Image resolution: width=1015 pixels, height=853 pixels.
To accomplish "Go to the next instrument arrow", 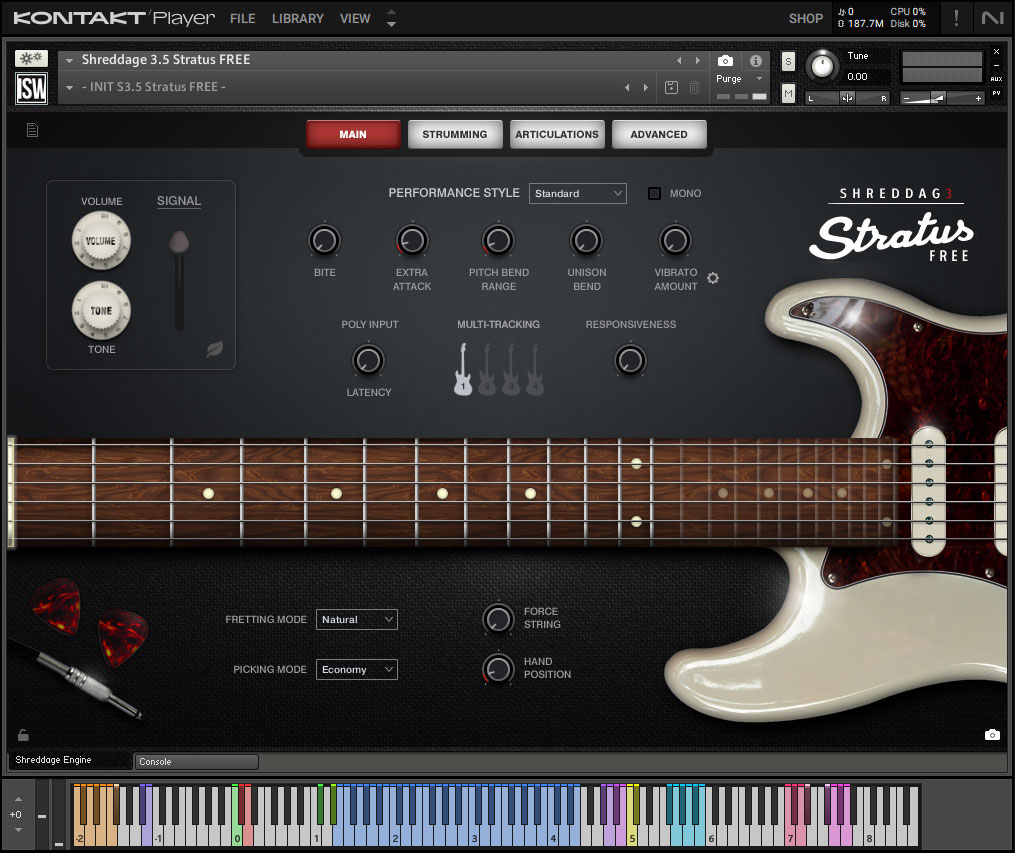I will pyautogui.click(x=698, y=60).
